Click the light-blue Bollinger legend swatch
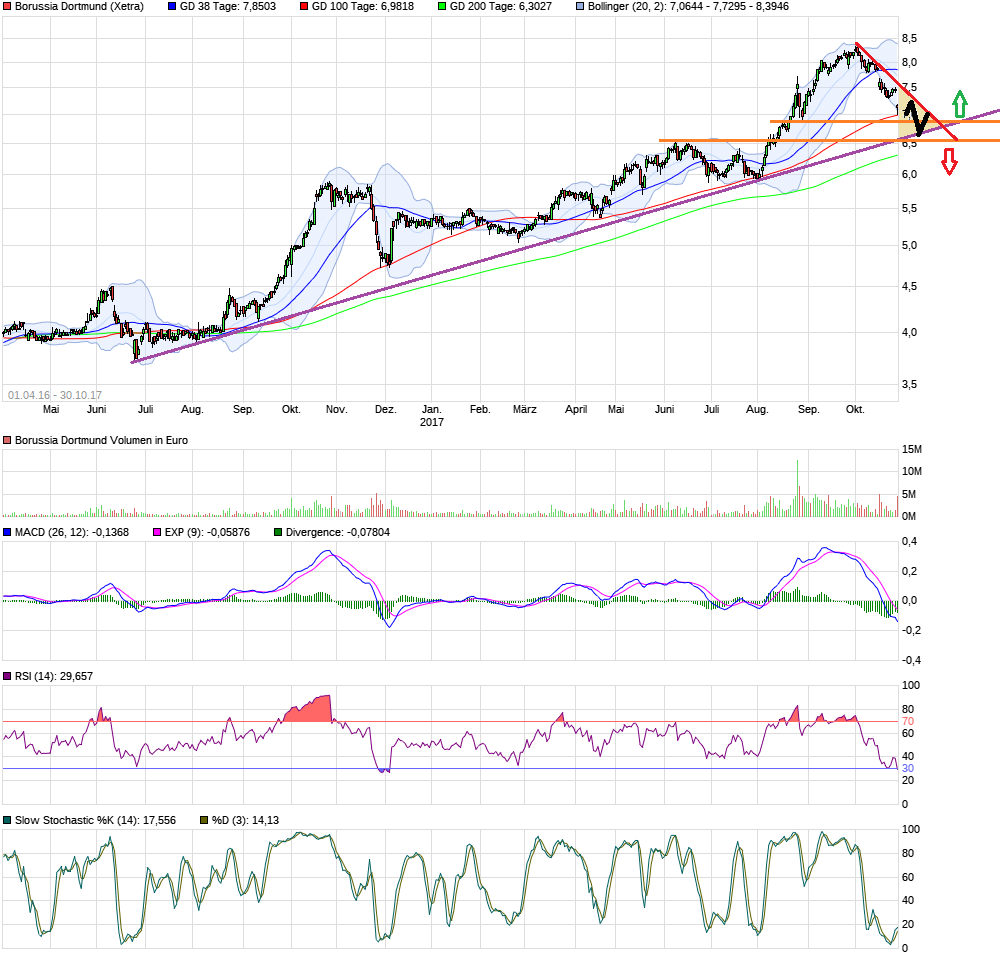The height and width of the screenshot is (958, 1000). [x=580, y=6]
